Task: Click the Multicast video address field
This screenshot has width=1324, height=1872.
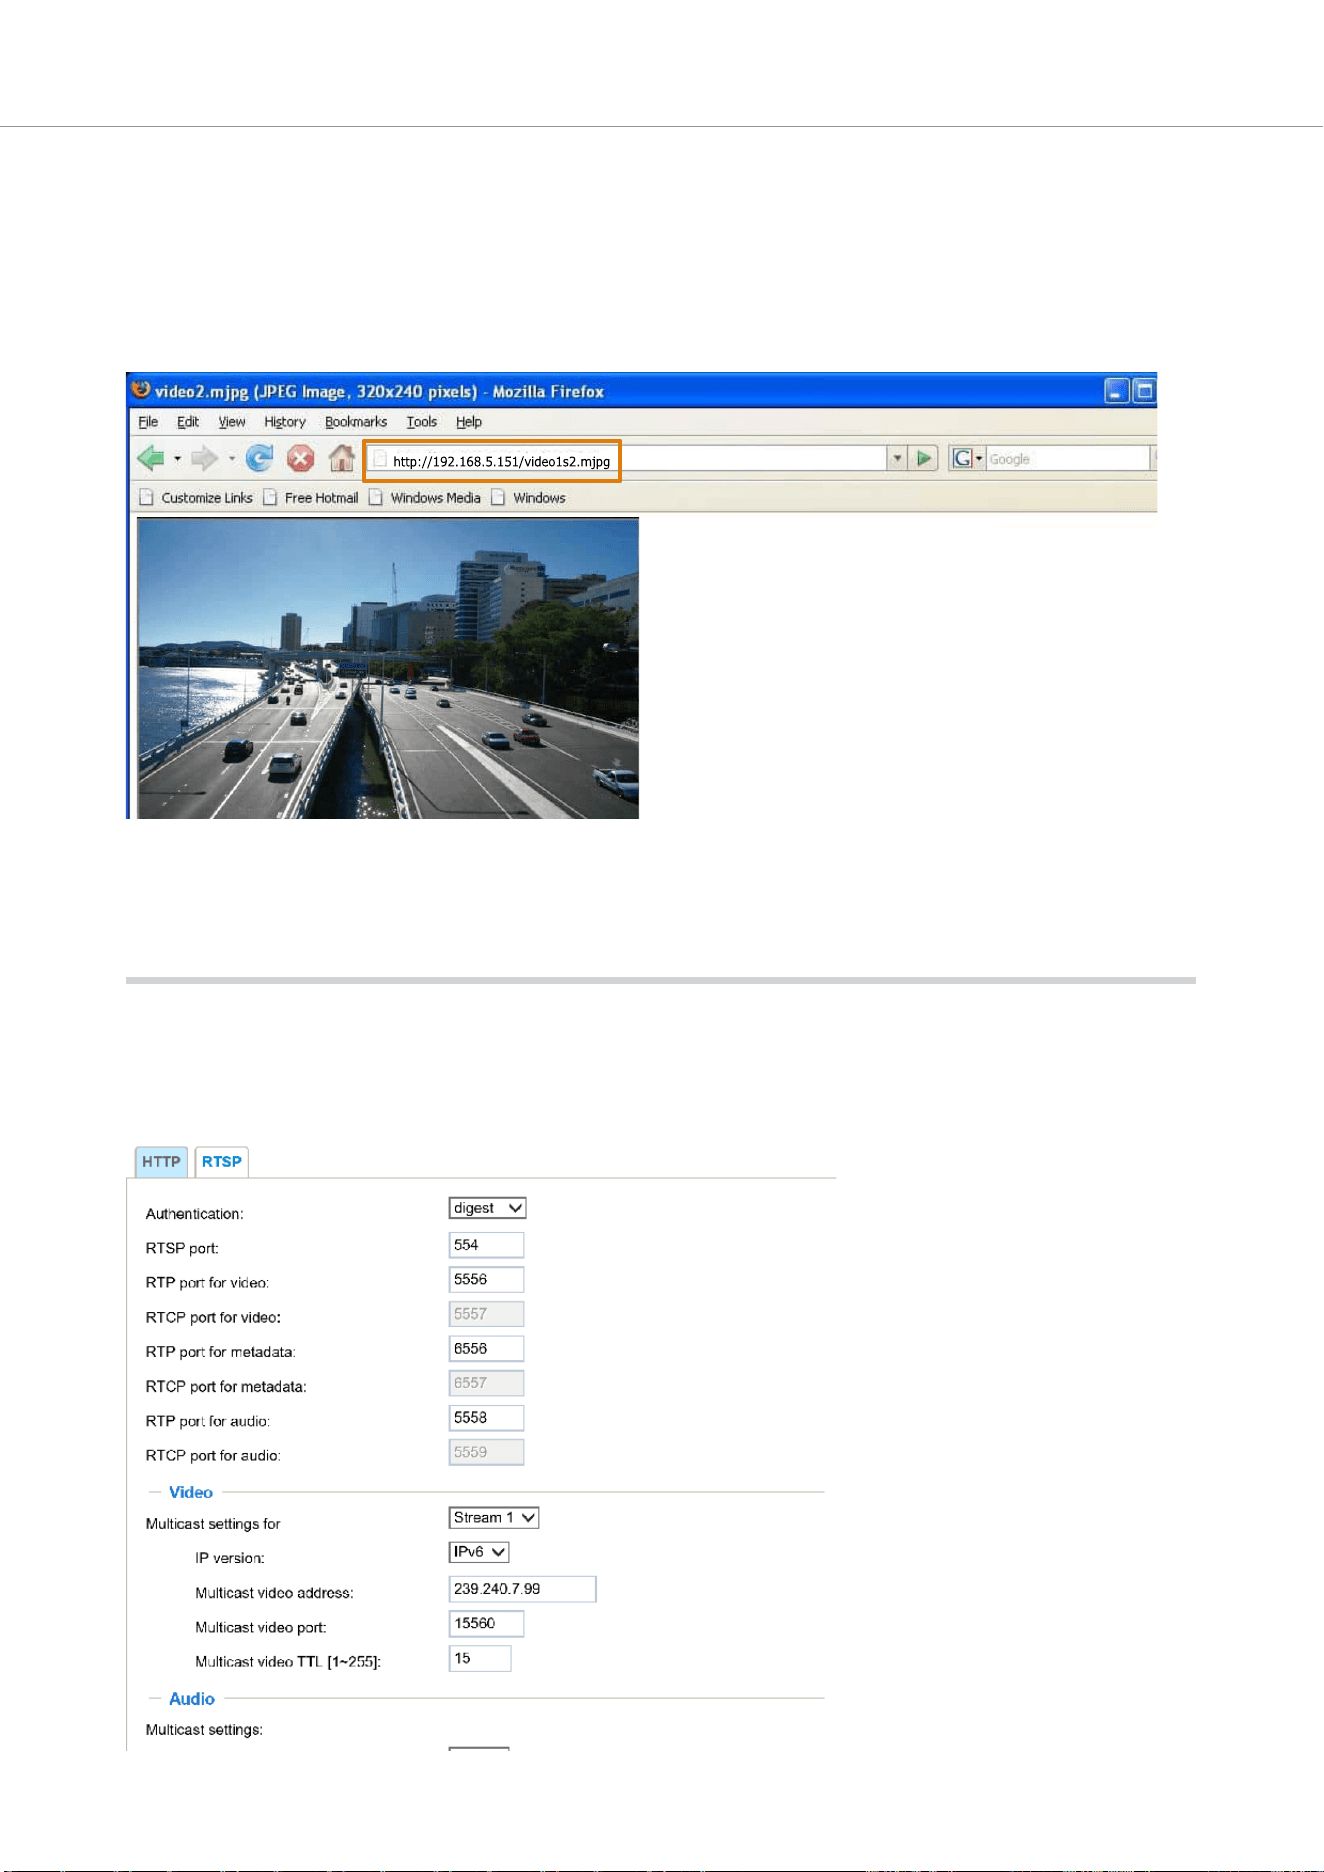Action: (x=522, y=1589)
